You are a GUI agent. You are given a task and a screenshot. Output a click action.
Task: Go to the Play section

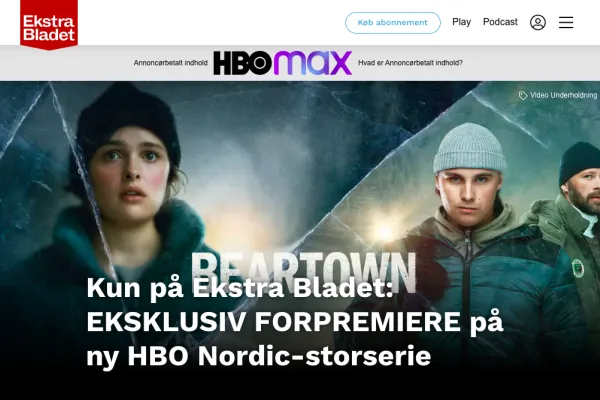point(461,22)
